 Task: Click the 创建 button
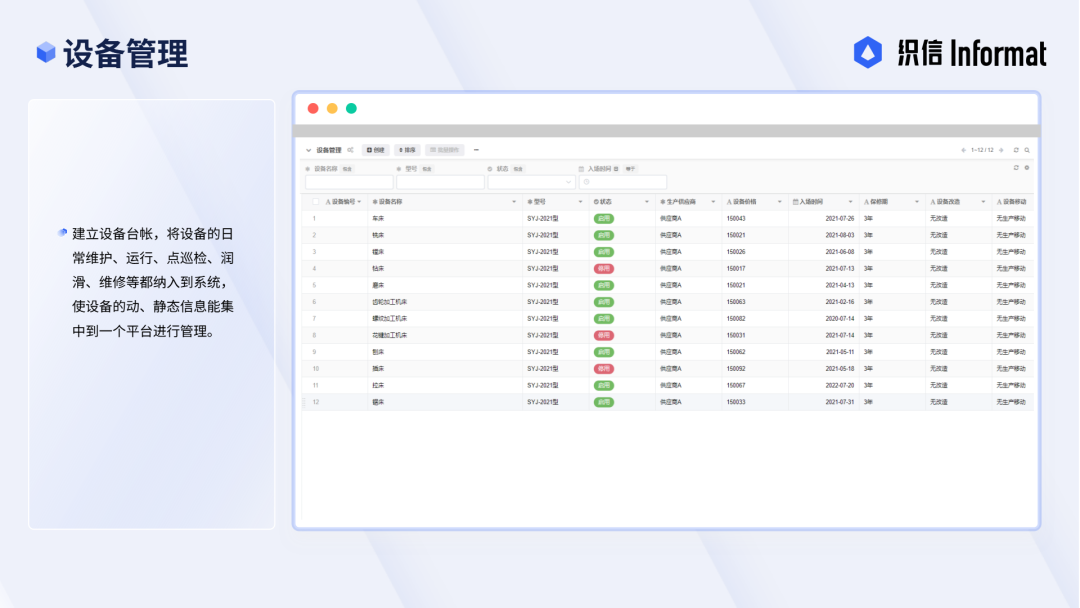pos(376,150)
